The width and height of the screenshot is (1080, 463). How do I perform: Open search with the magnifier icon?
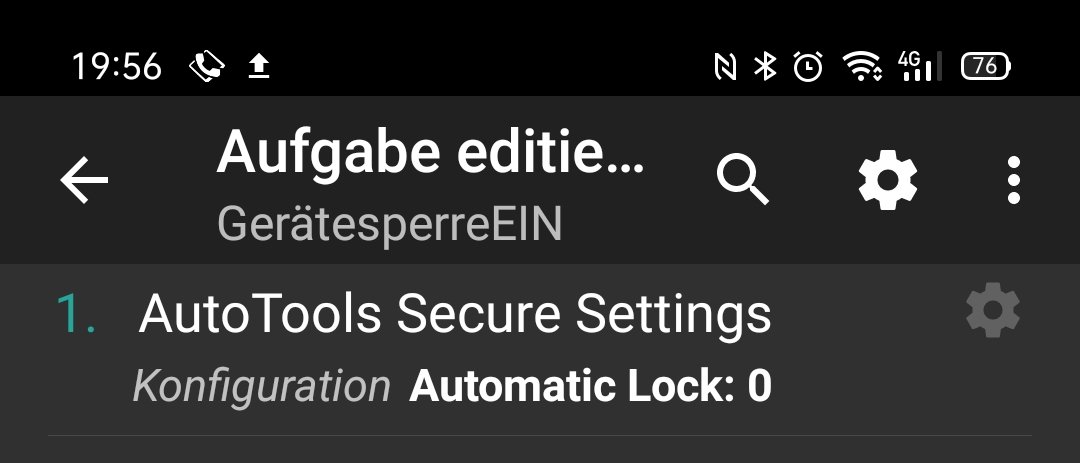pyautogui.click(x=742, y=180)
